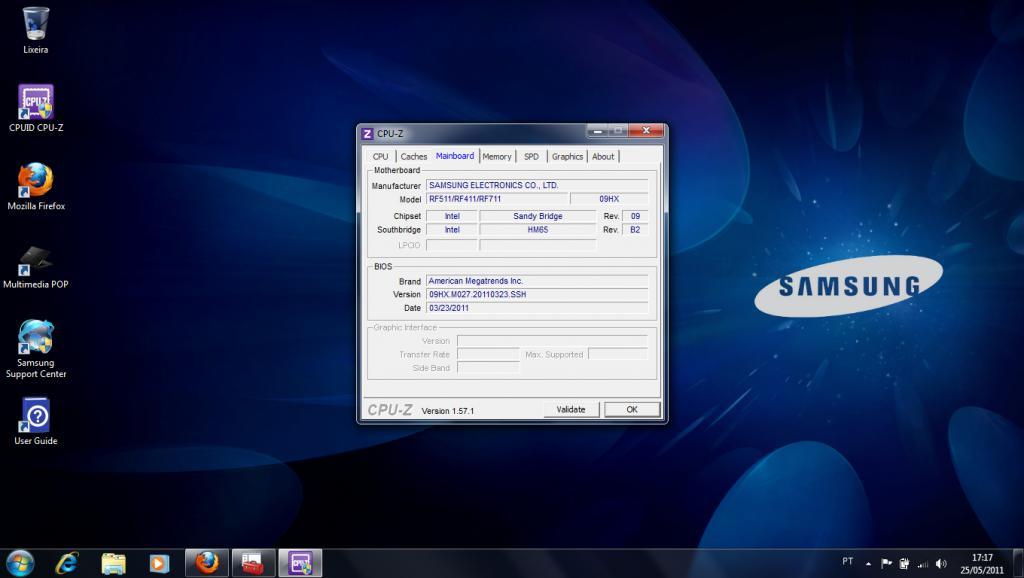Click the Show Desktop strip

pos(1017,563)
